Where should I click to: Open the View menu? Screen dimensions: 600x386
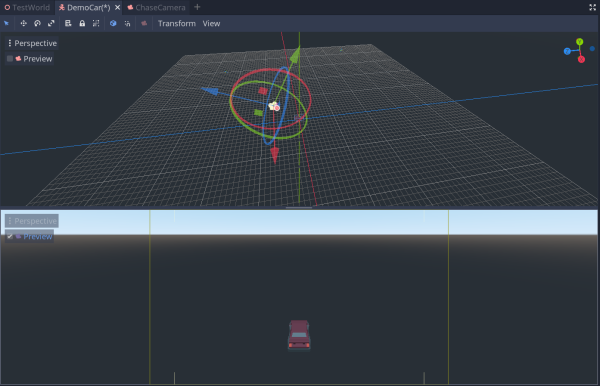[x=211, y=23]
